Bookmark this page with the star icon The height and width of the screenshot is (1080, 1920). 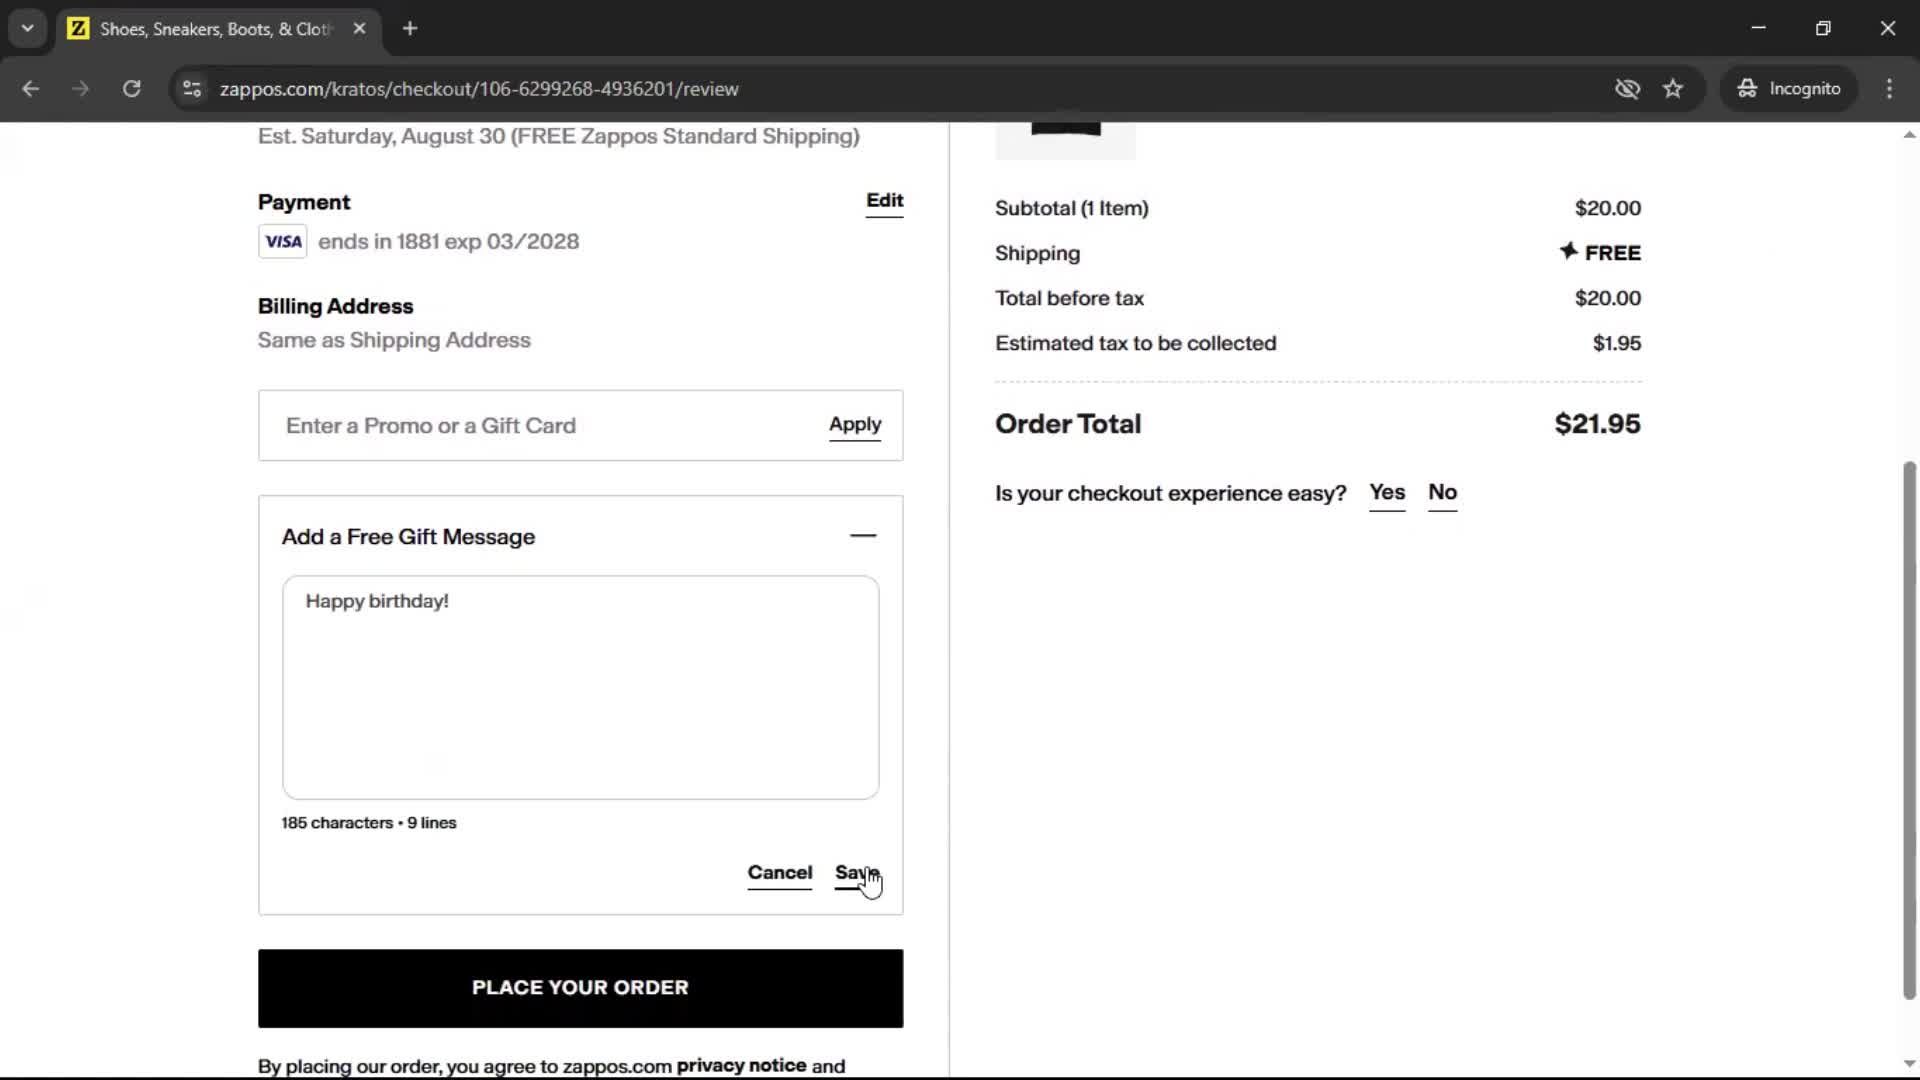pyautogui.click(x=1673, y=88)
